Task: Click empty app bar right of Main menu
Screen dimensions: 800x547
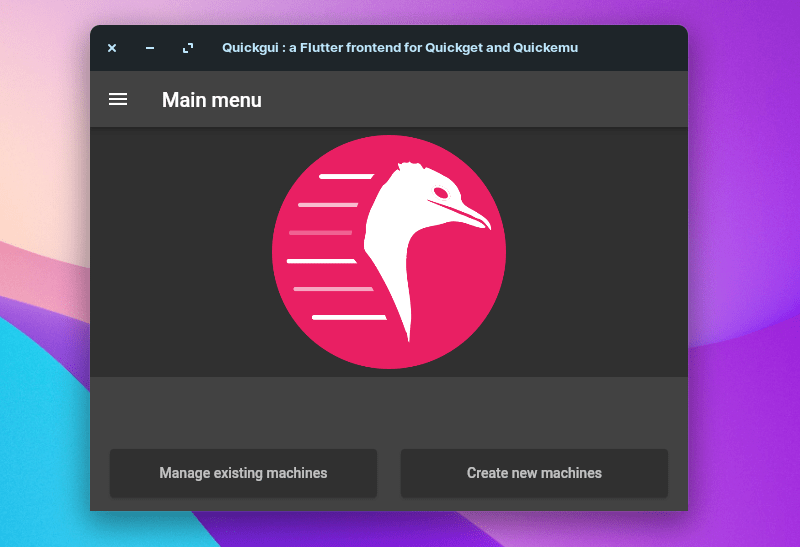Action: tap(500, 99)
